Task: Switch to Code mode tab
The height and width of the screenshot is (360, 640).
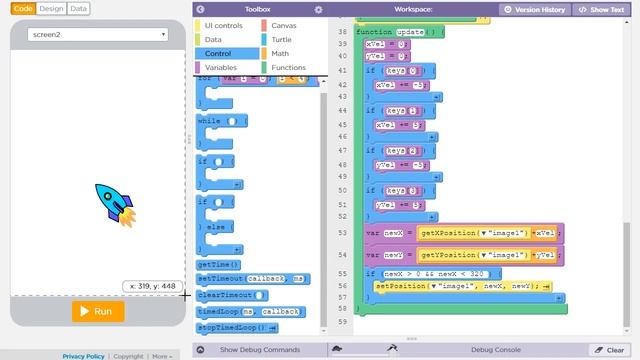Action: pos(23,9)
